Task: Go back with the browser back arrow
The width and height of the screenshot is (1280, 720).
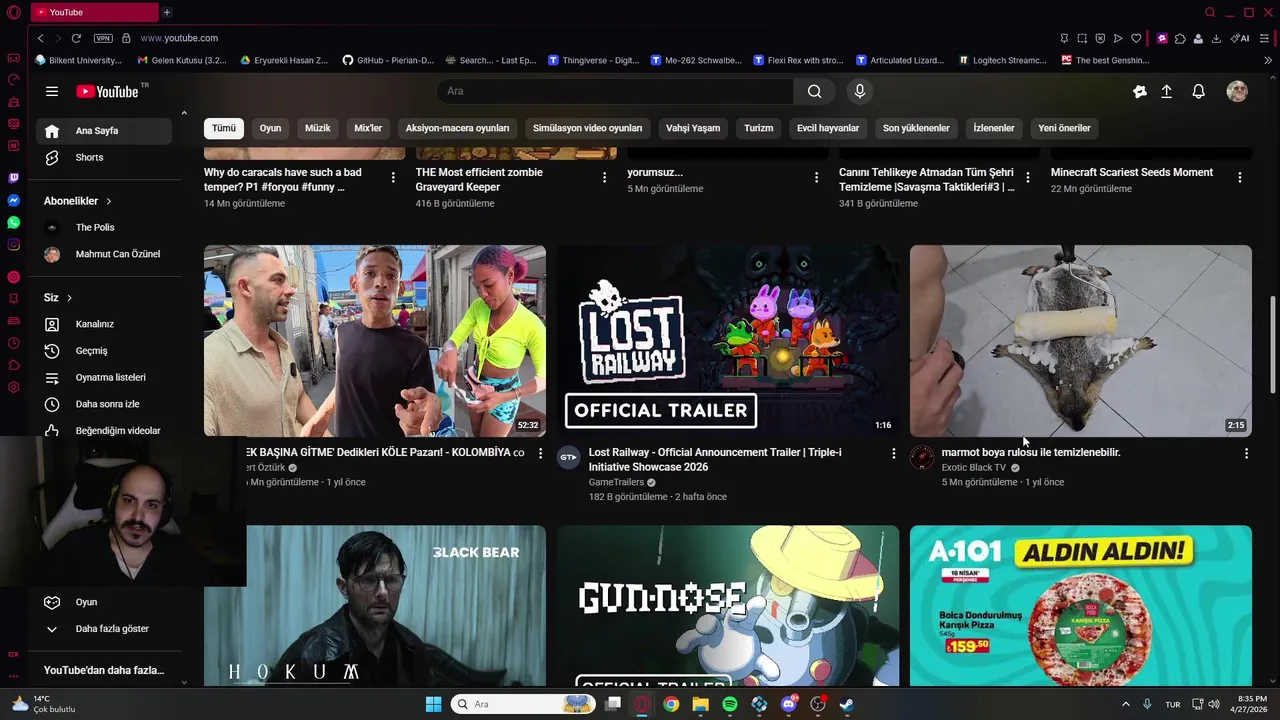Action: pyautogui.click(x=40, y=38)
